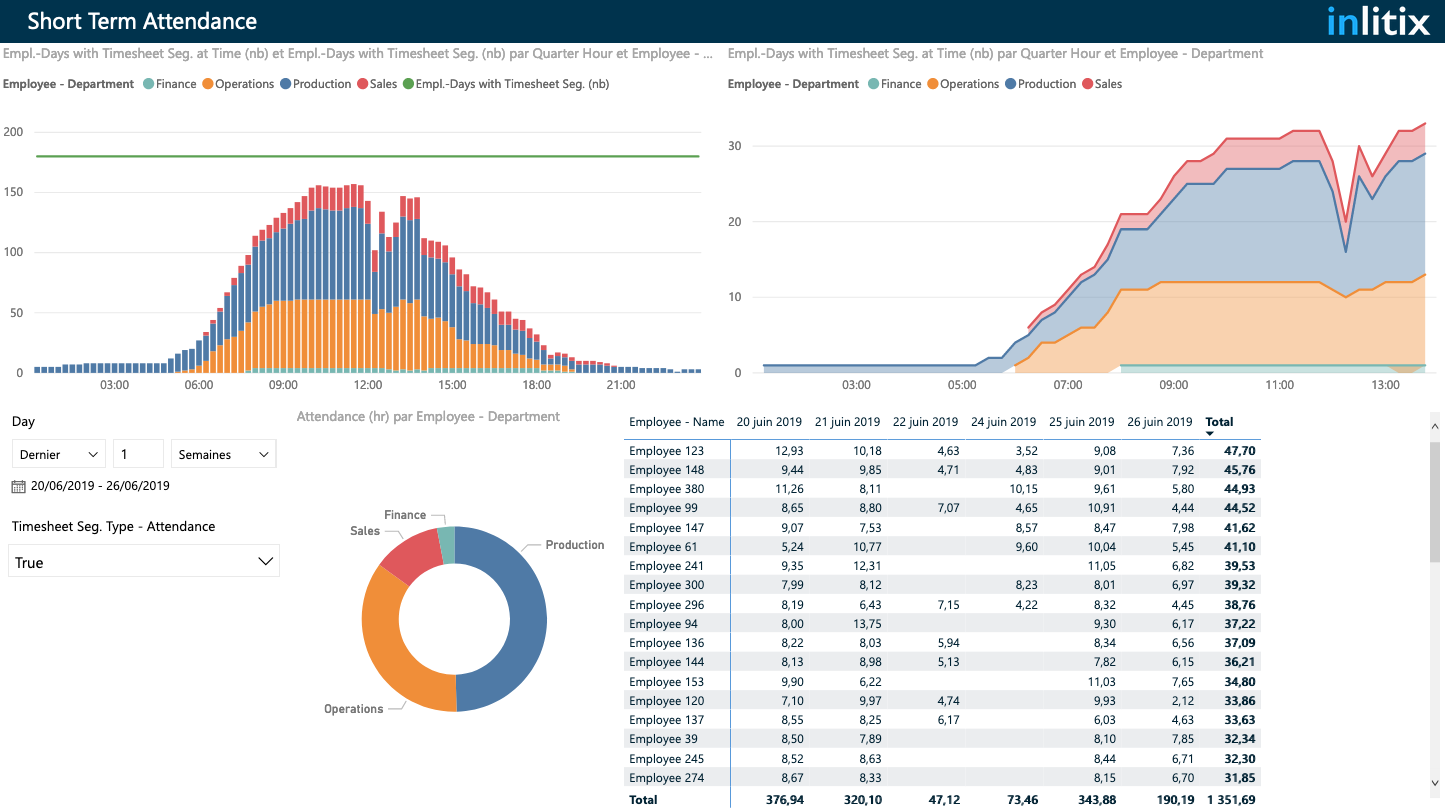Select the Employee 147 row
This screenshot has height=810, width=1445.
(943, 528)
